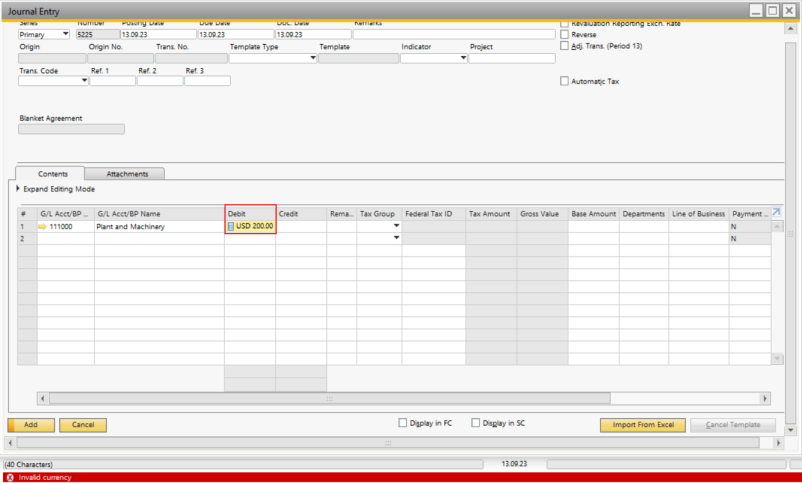Viewport: 802px width, 483px height.
Task: Click the Ref. 1 input field
Action: coord(113,81)
